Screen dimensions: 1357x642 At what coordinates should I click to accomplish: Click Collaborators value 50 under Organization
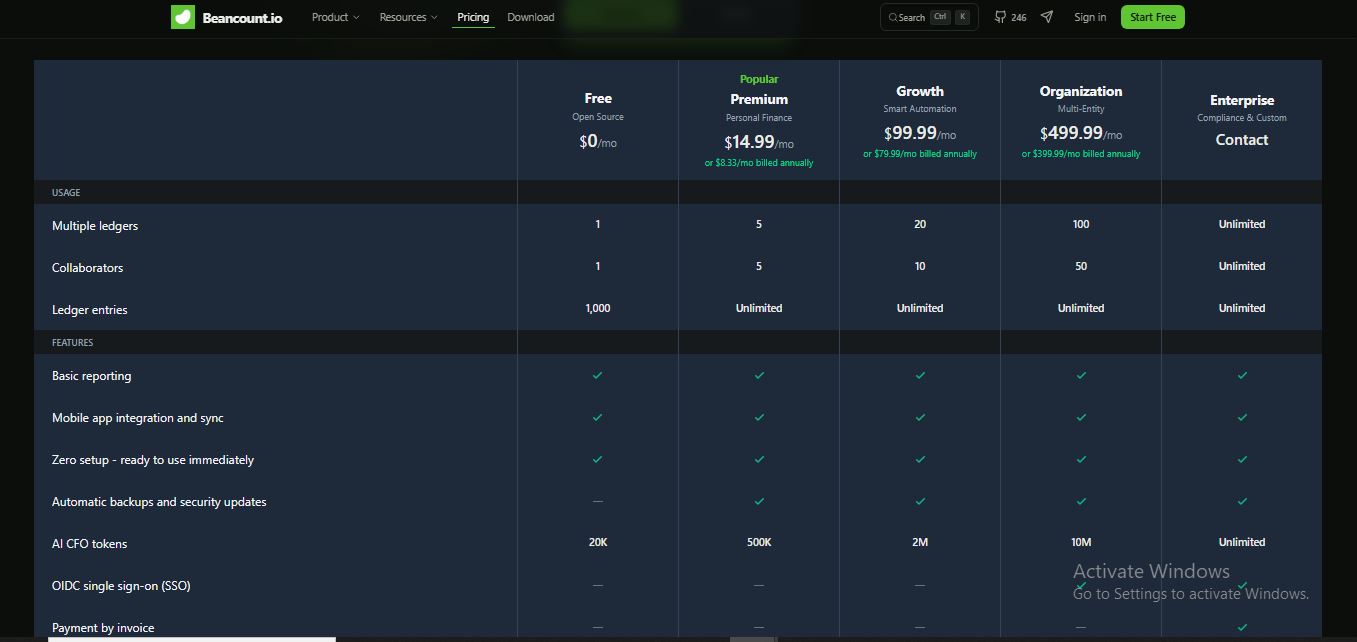click(1081, 266)
